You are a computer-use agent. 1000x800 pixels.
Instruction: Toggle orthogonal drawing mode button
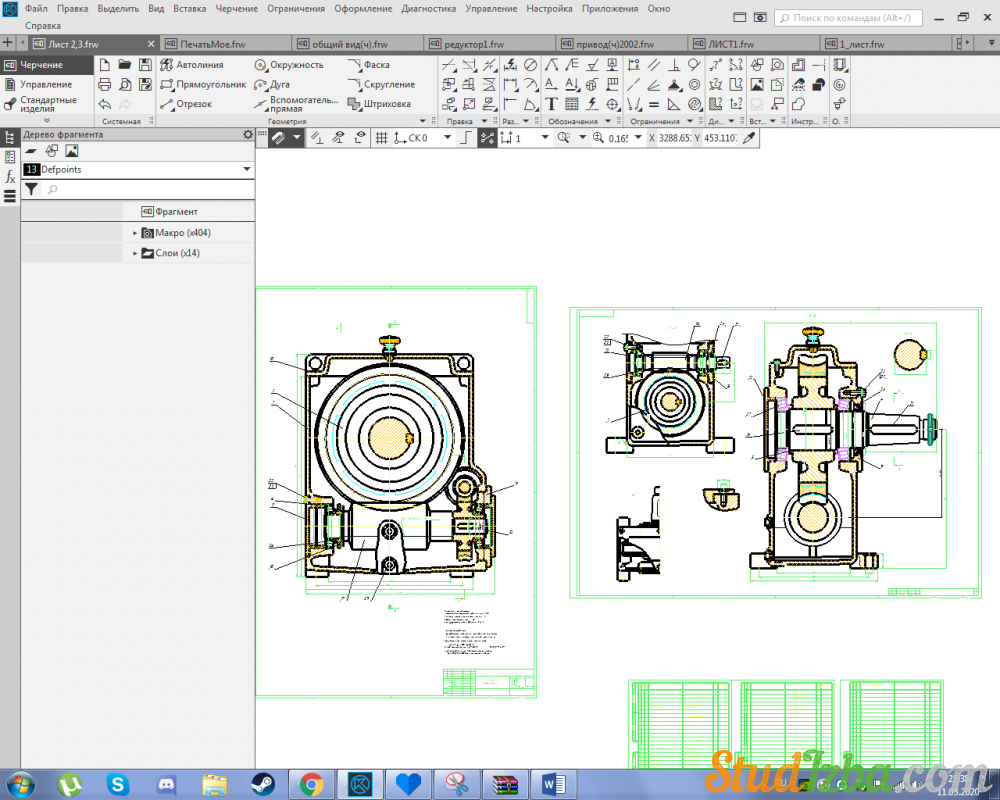click(x=466, y=138)
